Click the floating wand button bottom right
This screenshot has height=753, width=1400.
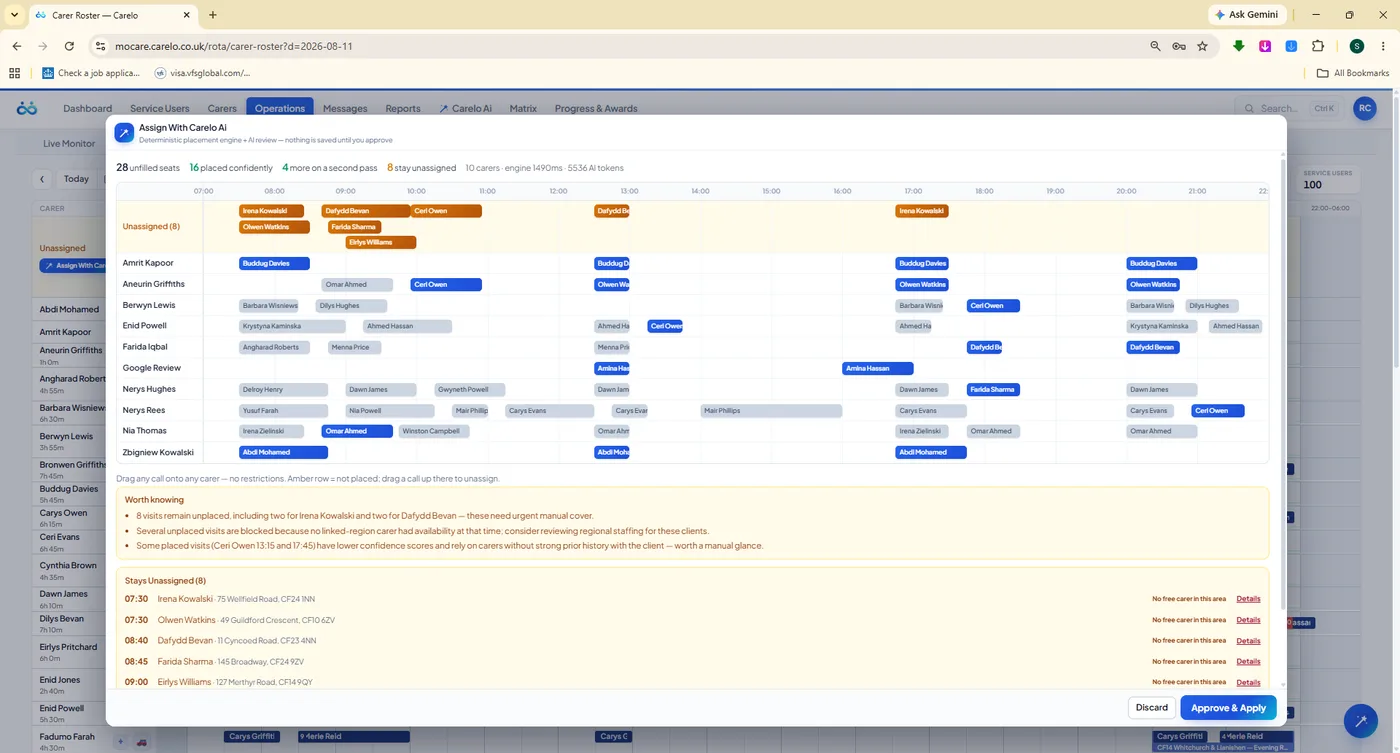(x=1360, y=720)
